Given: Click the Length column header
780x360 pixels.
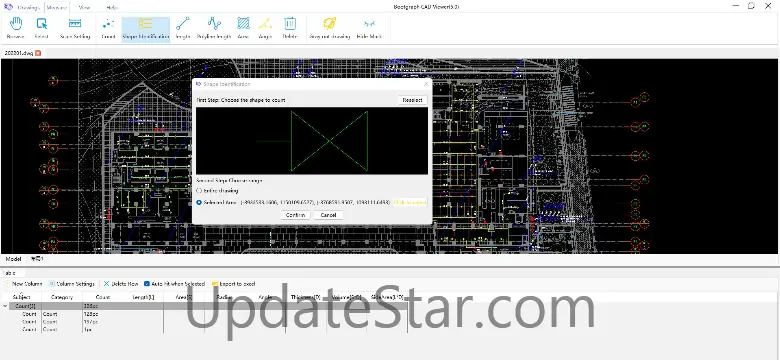Looking at the screenshot, I should (x=143, y=297).
